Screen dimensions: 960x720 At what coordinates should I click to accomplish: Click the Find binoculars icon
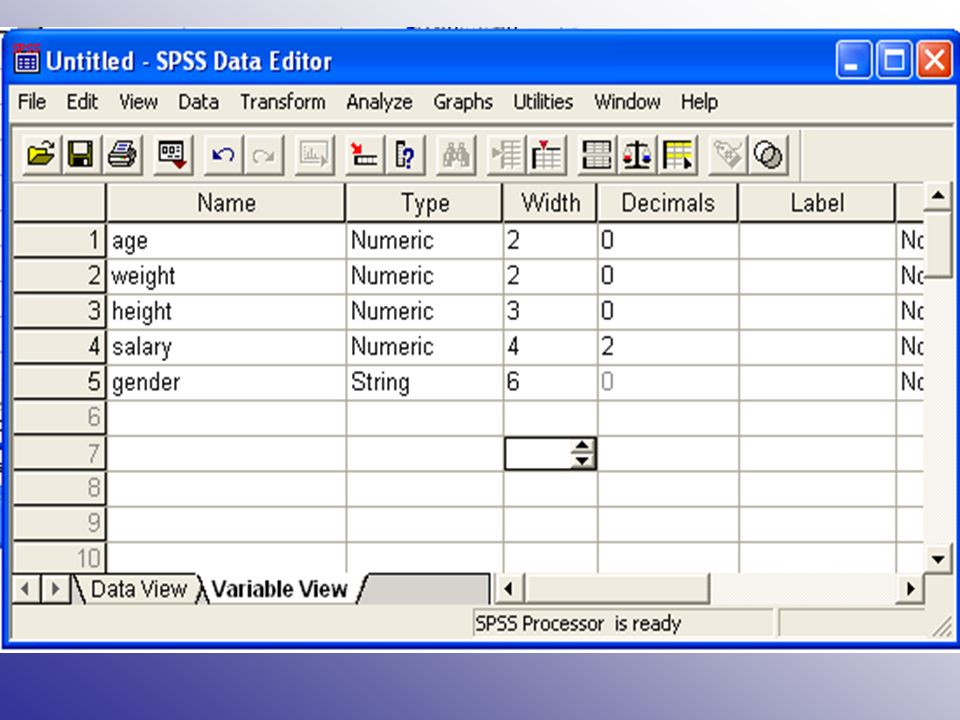(x=456, y=154)
